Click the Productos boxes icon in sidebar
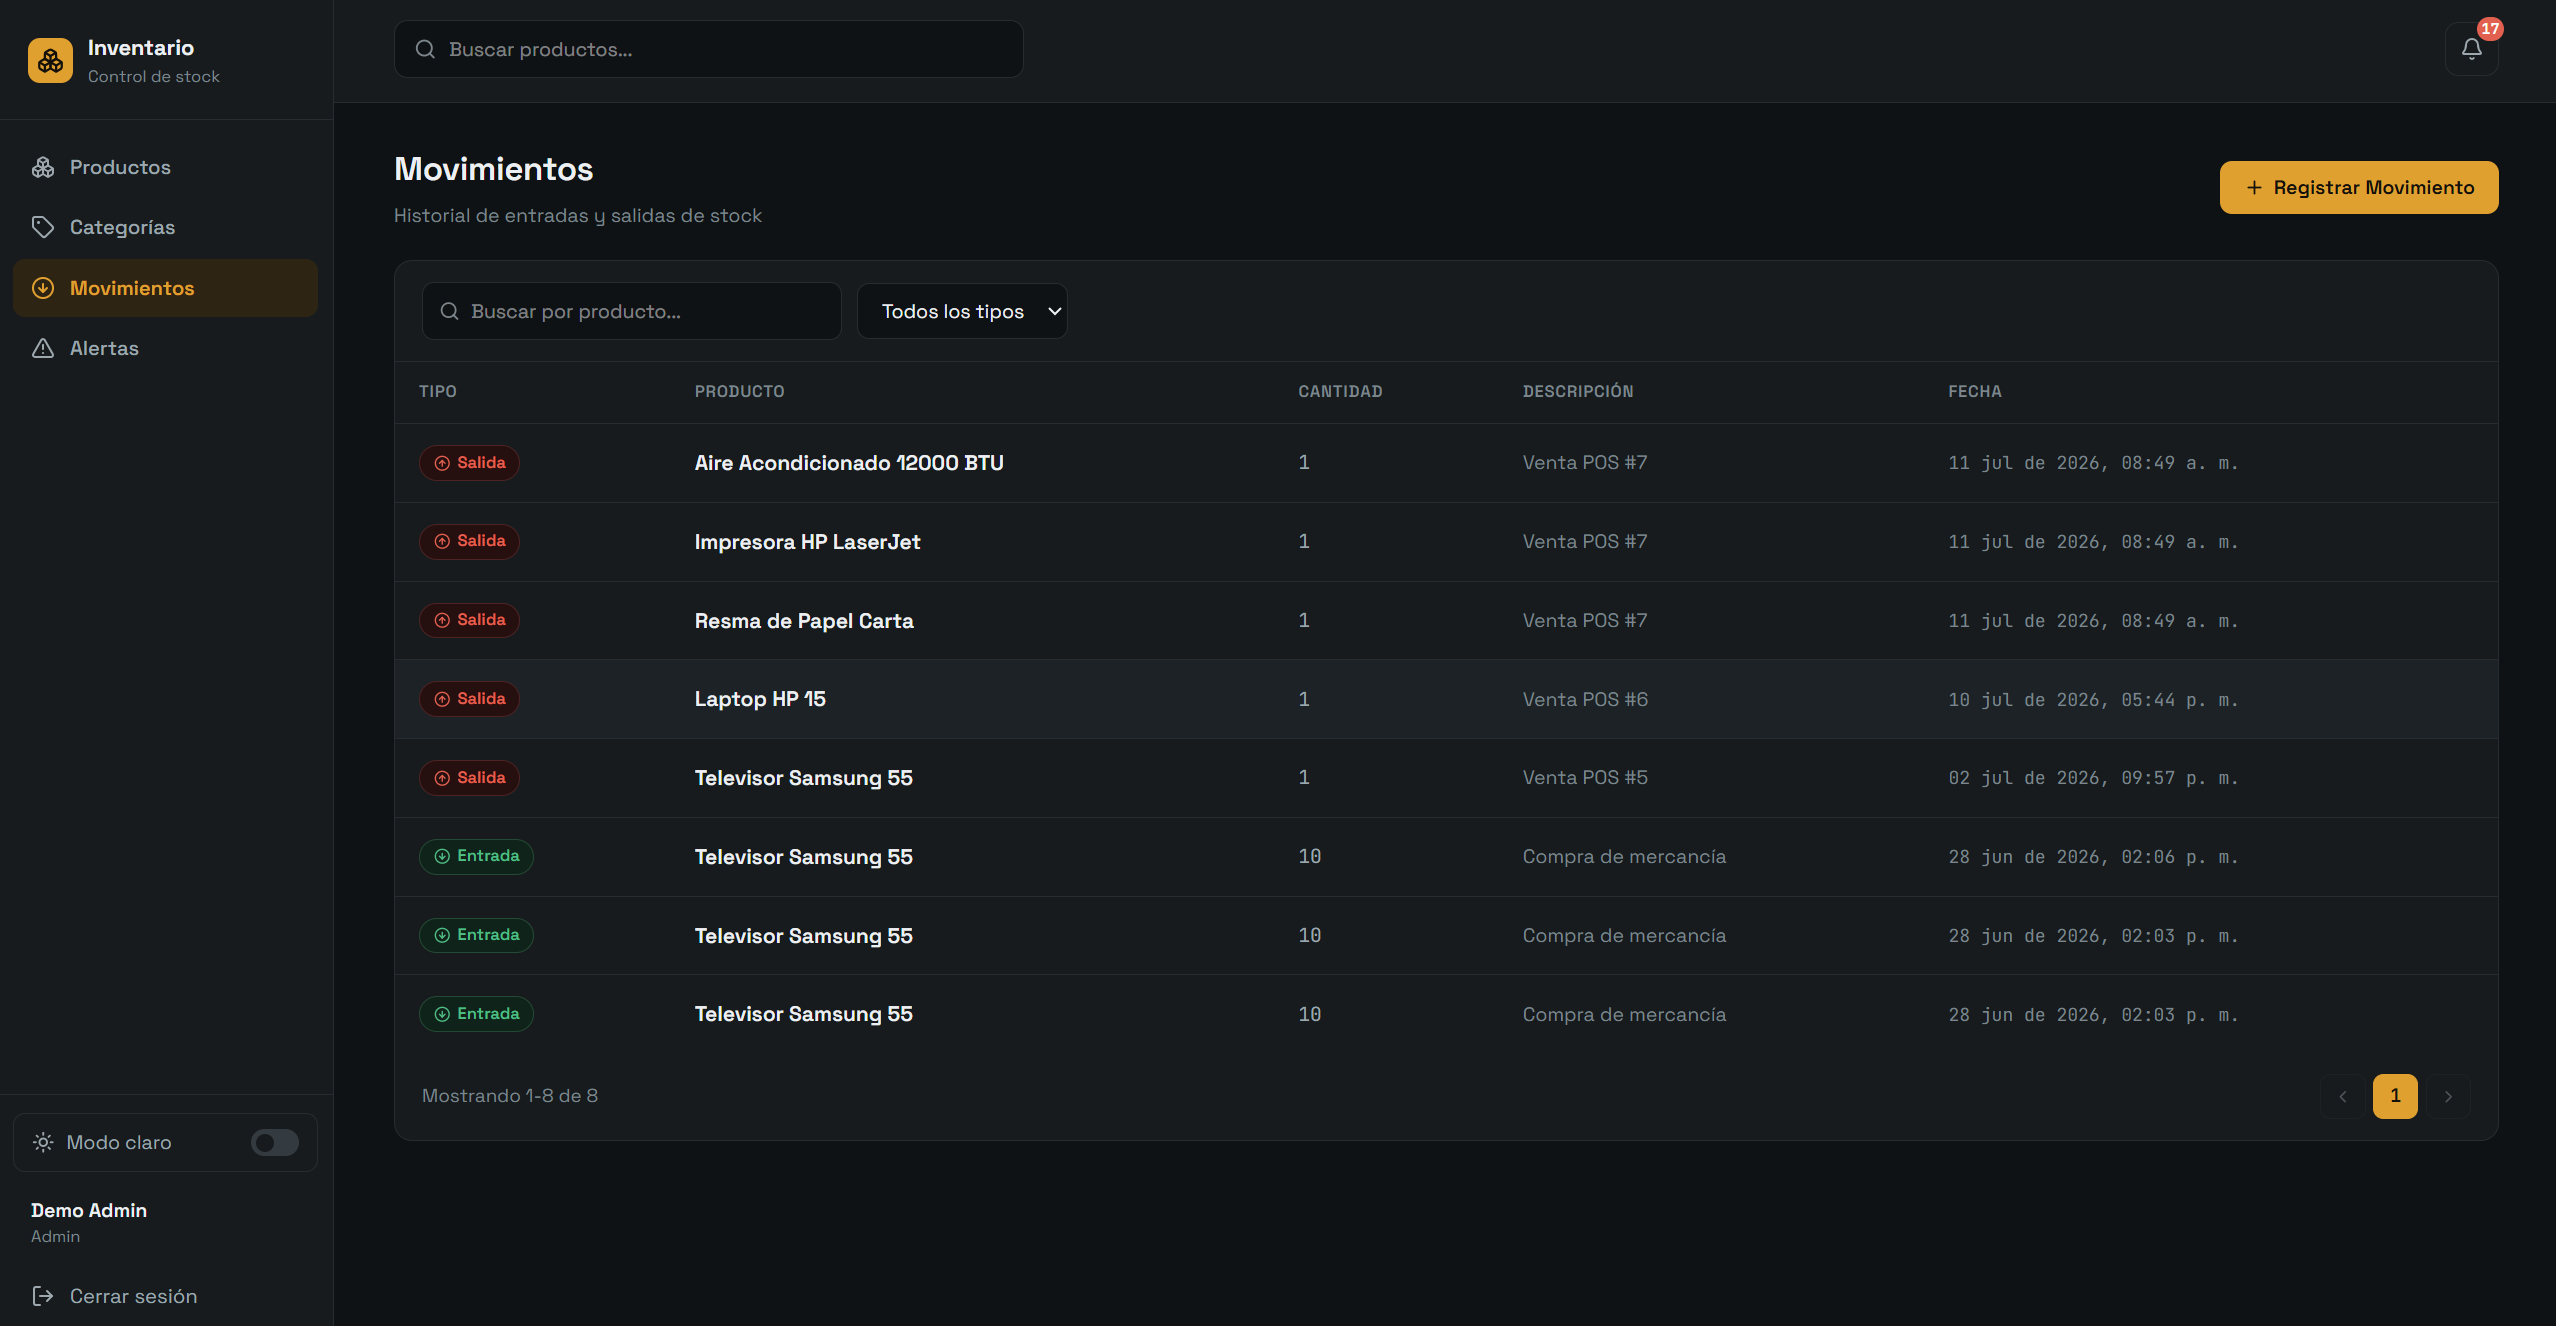Viewport: 2556px width, 1326px height. click(43, 167)
